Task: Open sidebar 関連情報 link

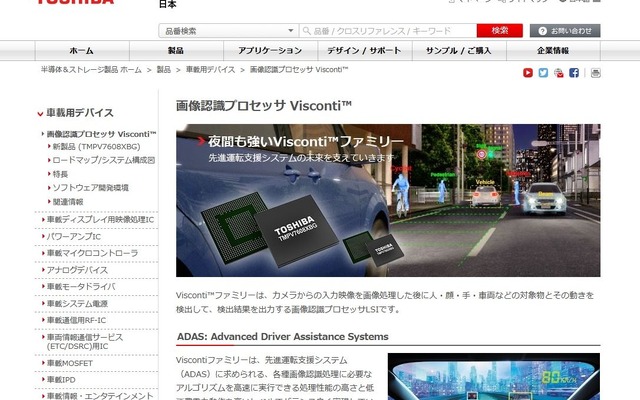Action: 68,202
